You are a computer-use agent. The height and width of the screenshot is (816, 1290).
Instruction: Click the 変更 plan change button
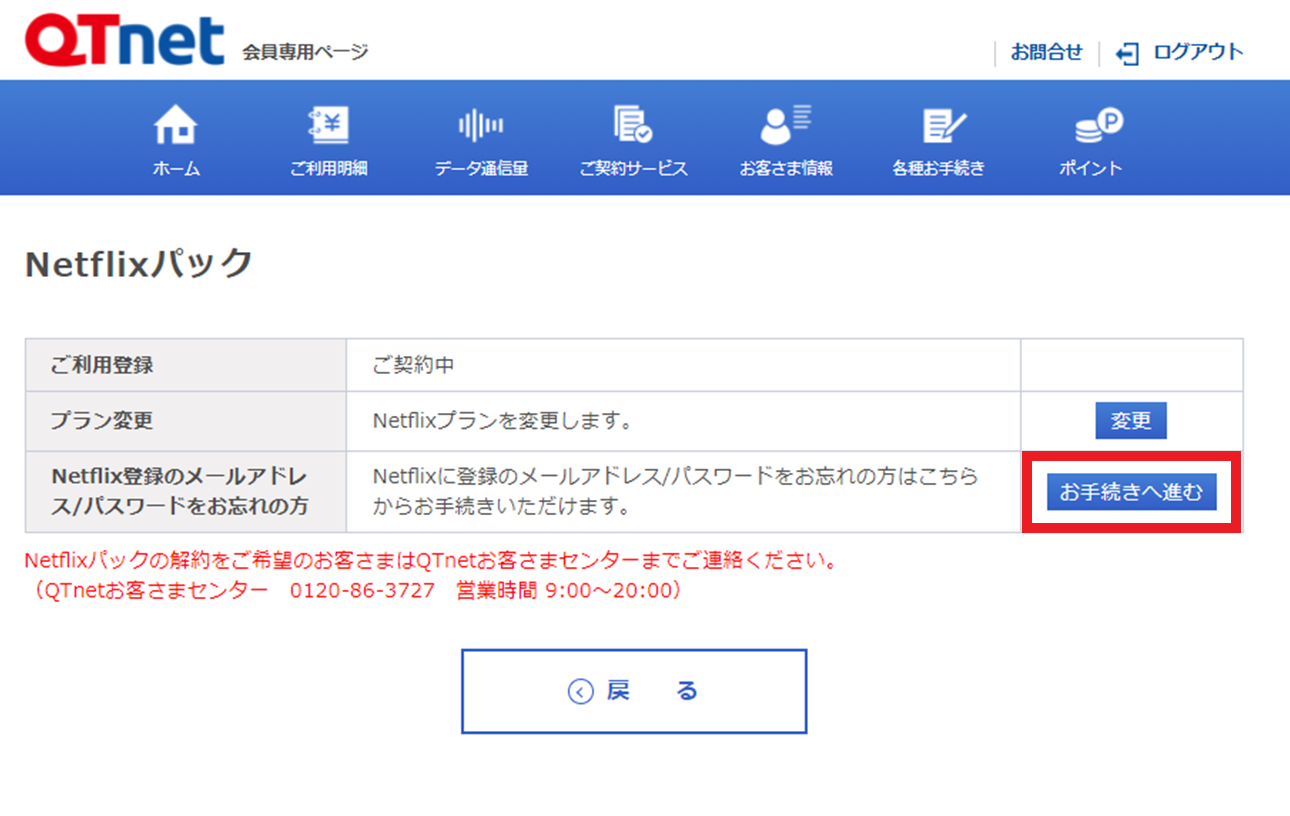[1131, 421]
